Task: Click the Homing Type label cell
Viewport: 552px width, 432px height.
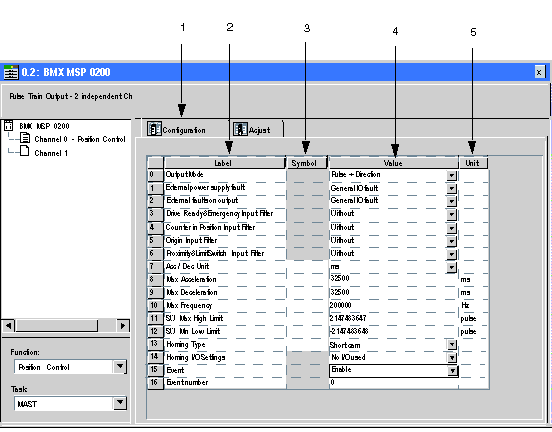Action: click(x=225, y=344)
